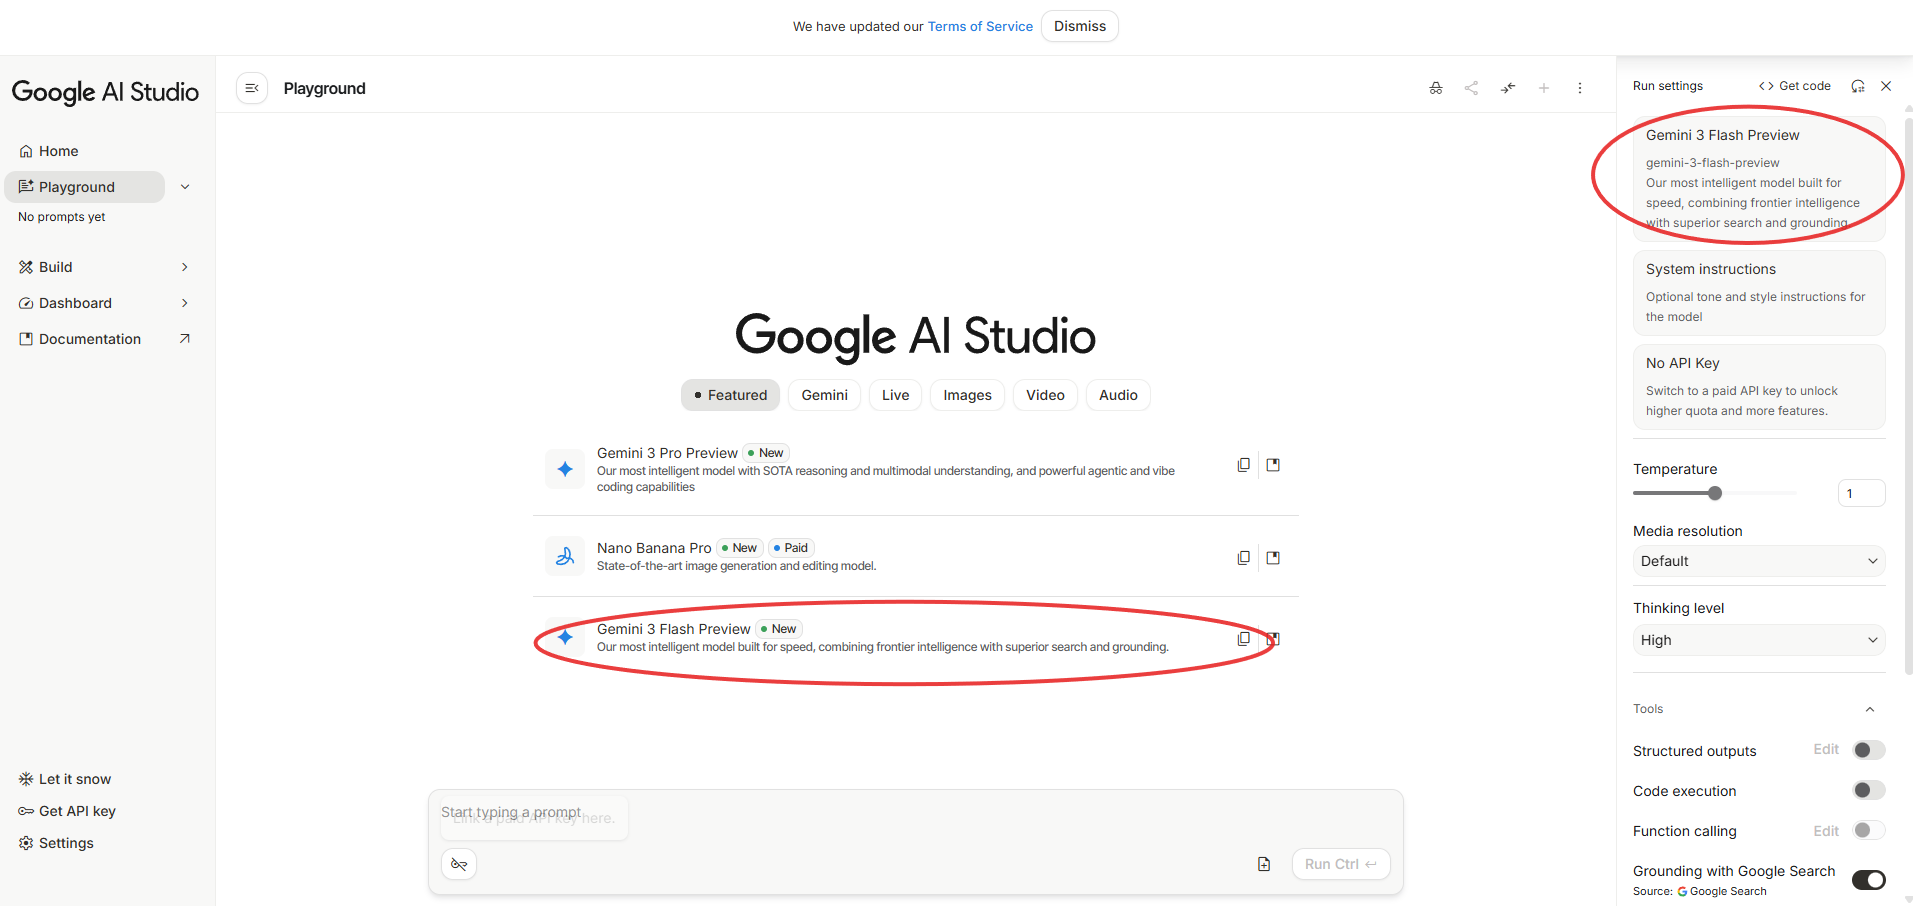Select the Featured tab

click(x=731, y=395)
